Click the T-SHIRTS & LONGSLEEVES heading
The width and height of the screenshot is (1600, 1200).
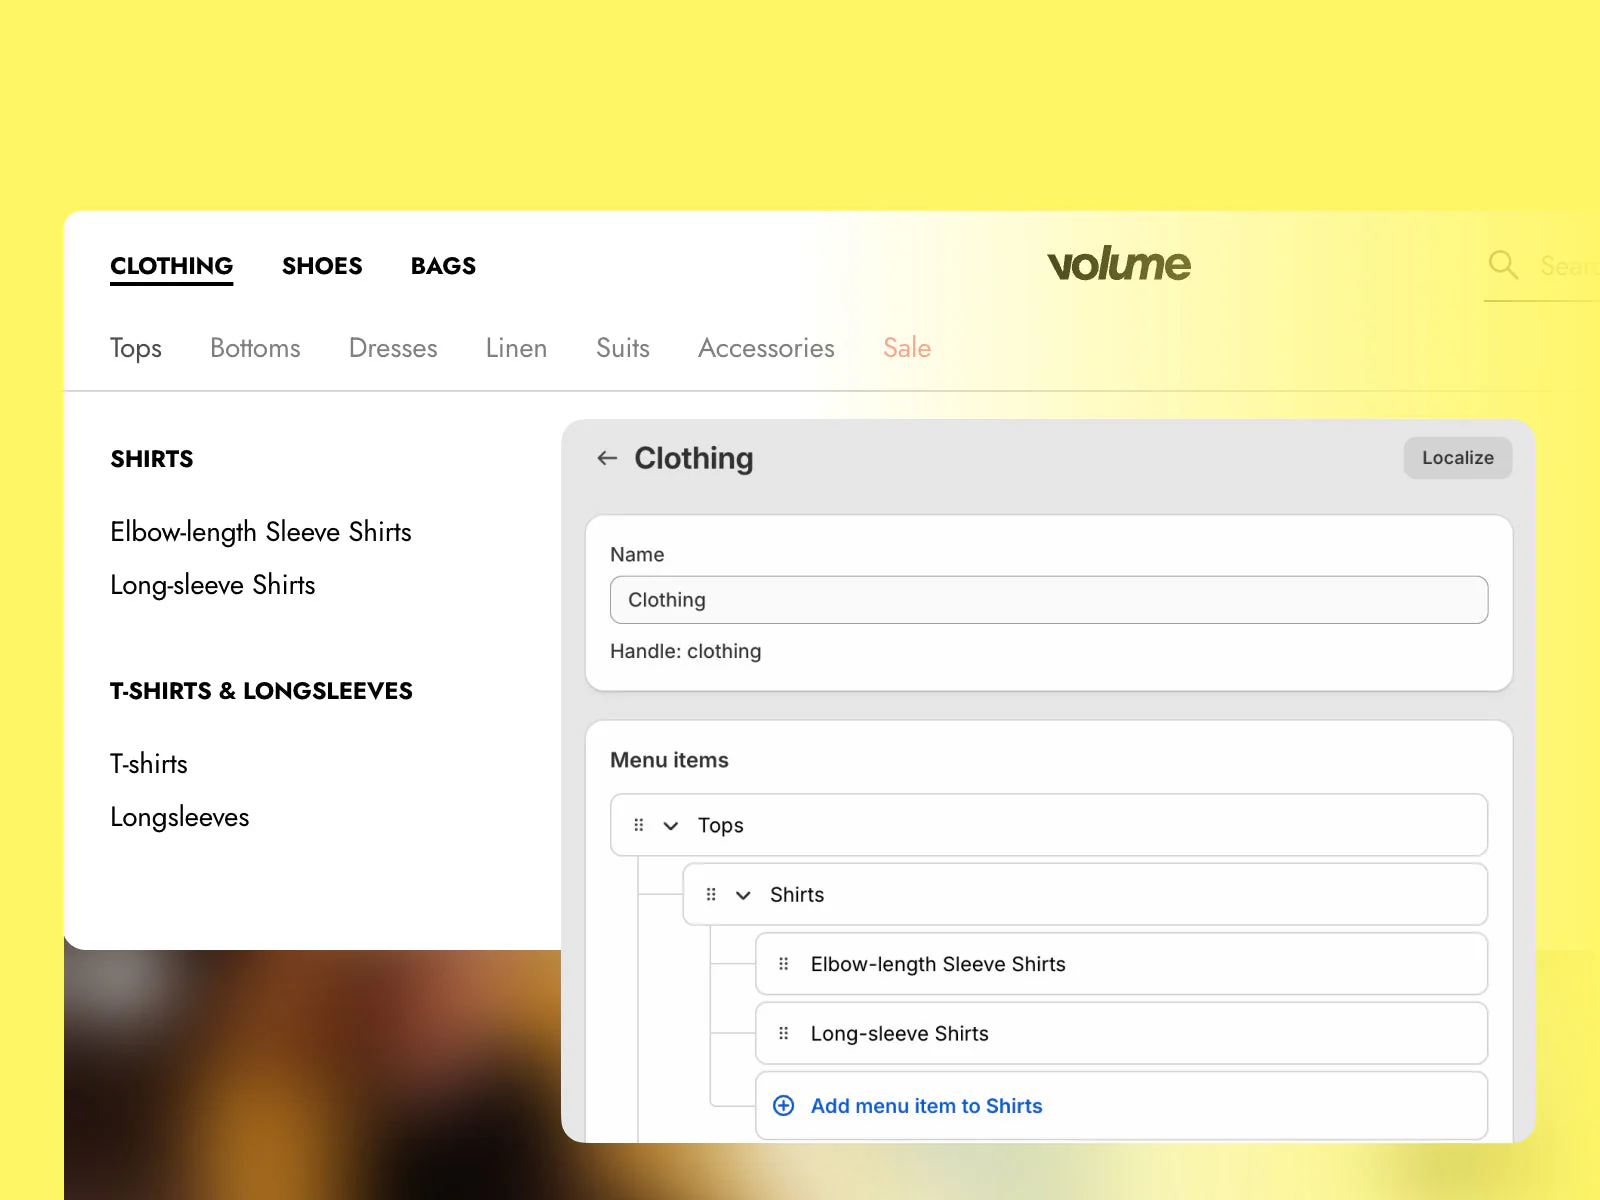(x=261, y=691)
